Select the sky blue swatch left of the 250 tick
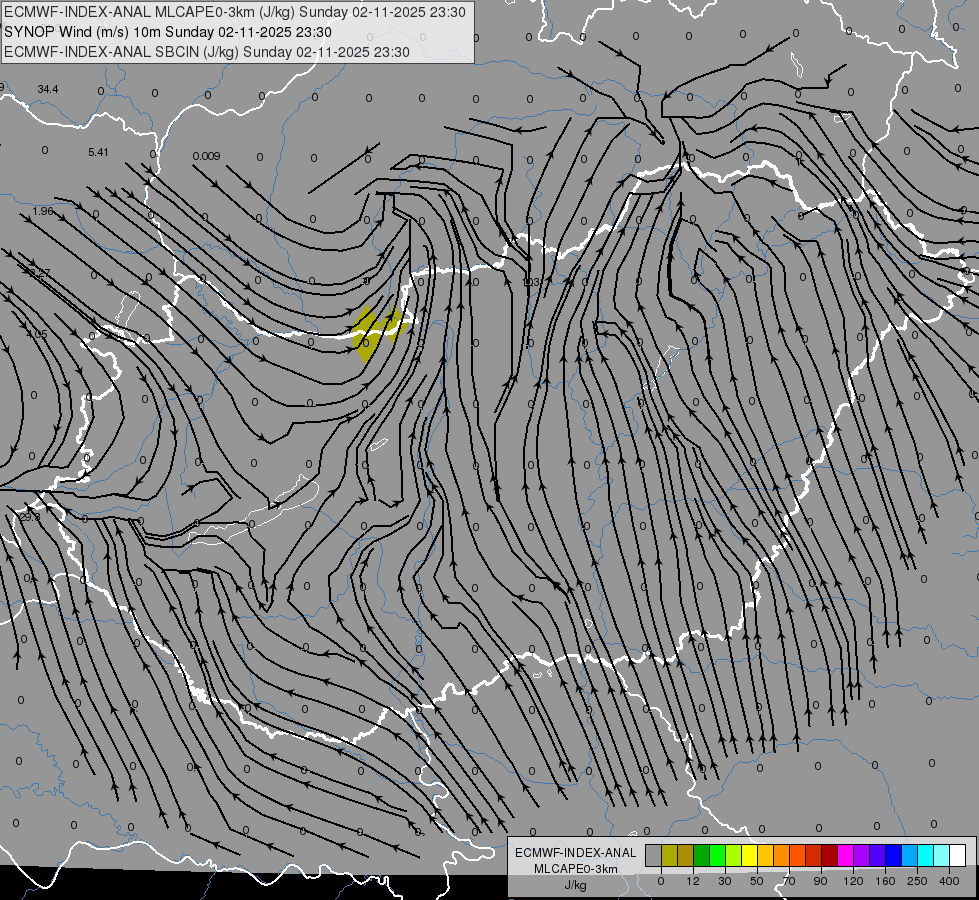Screen dimensions: 979x900 [x=909, y=855]
